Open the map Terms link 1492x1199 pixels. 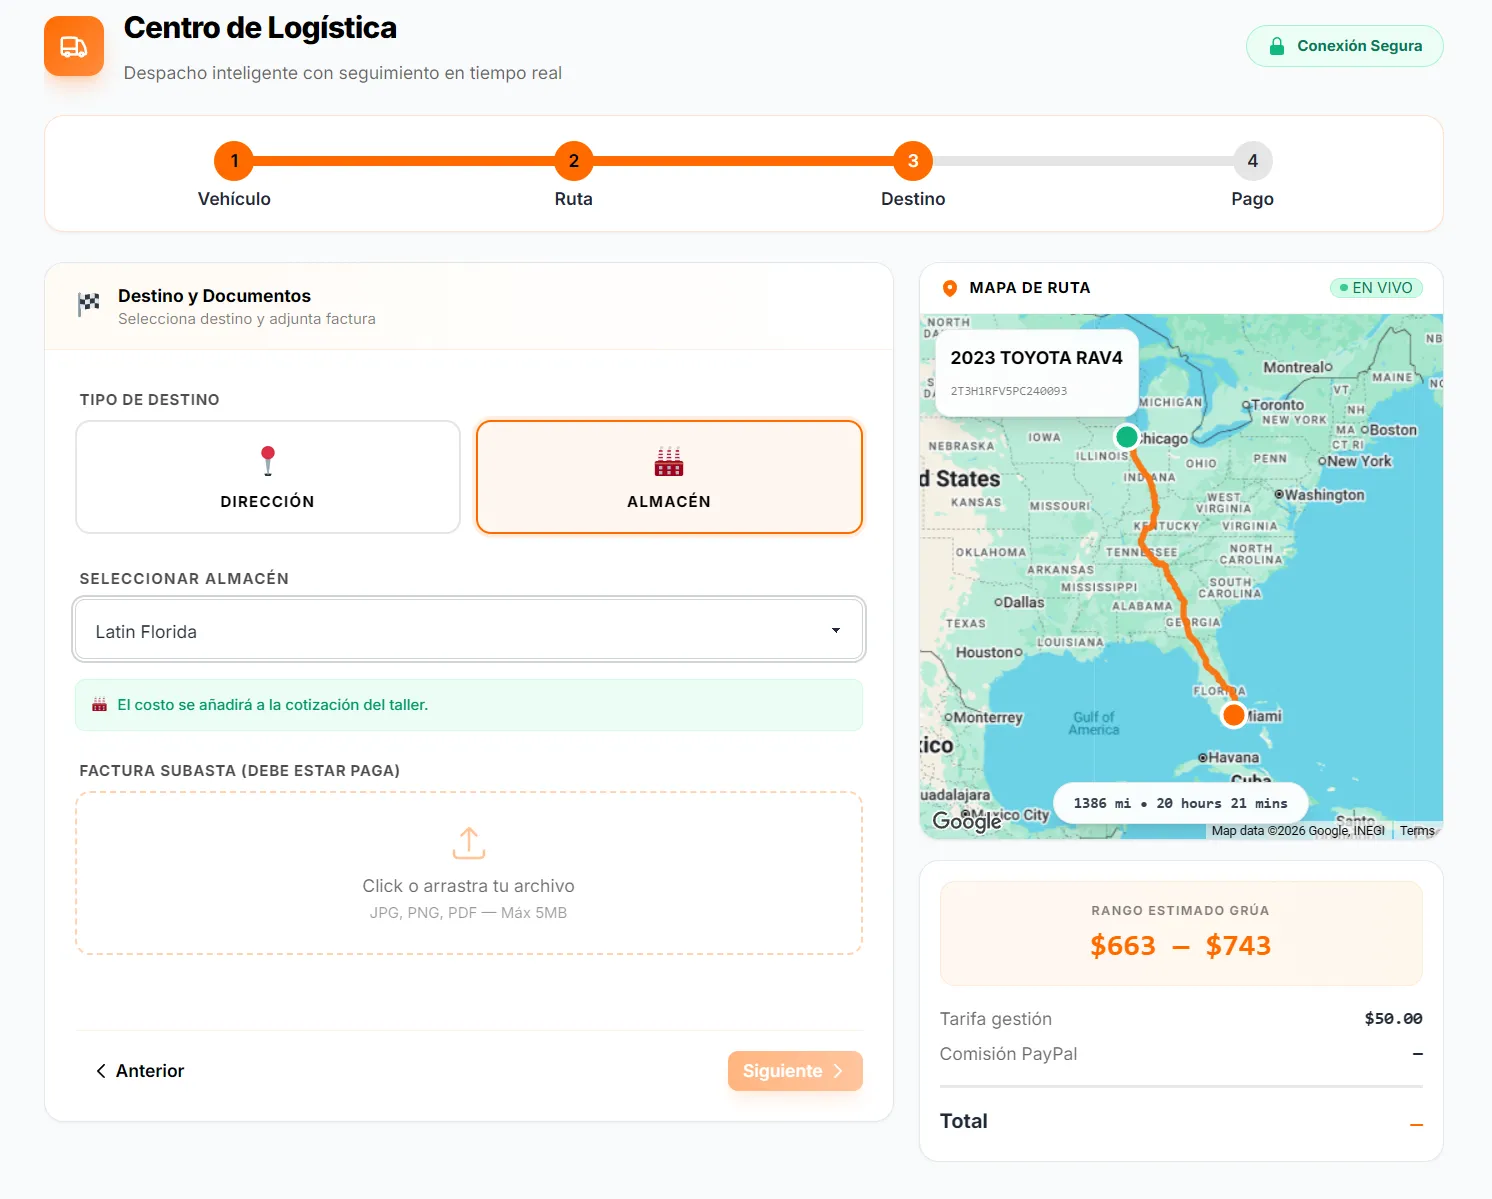tap(1417, 831)
